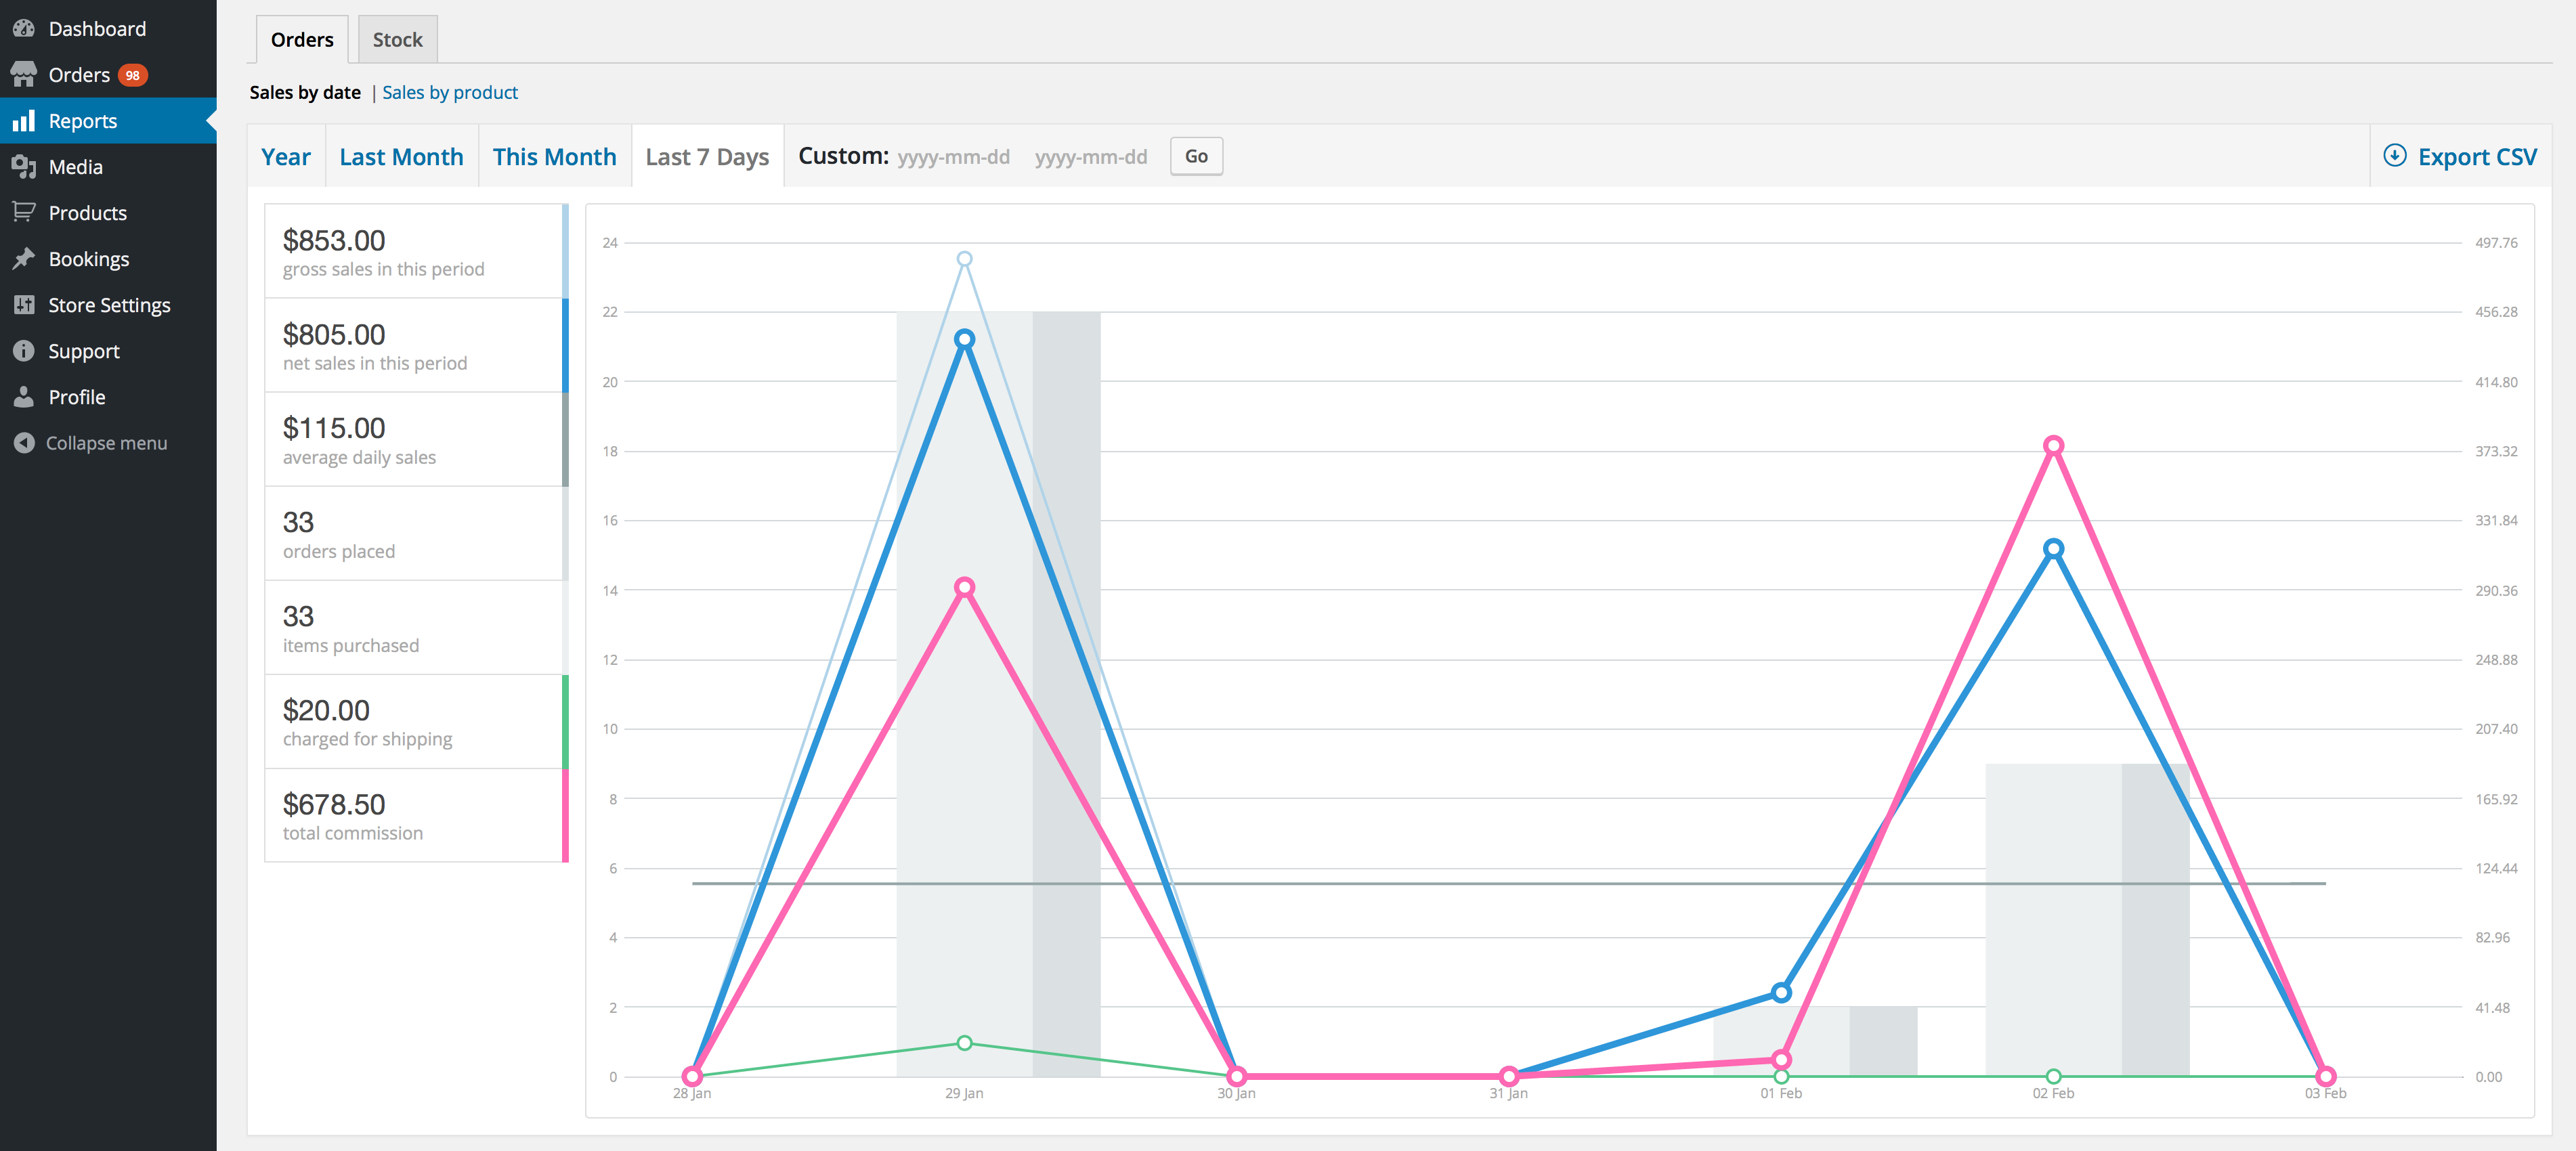Click the Store Settings icon
2576x1151 pixels.
24,305
